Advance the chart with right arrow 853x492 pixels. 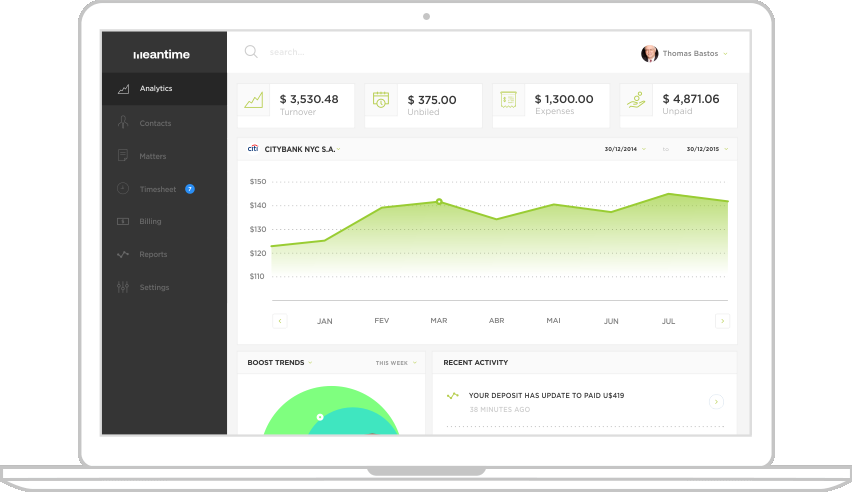pyautogui.click(x=722, y=321)
